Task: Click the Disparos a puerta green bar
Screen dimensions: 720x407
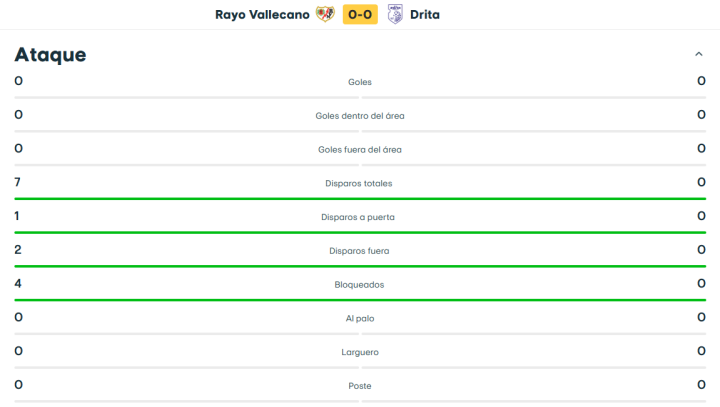Action: tap(360, 232)
